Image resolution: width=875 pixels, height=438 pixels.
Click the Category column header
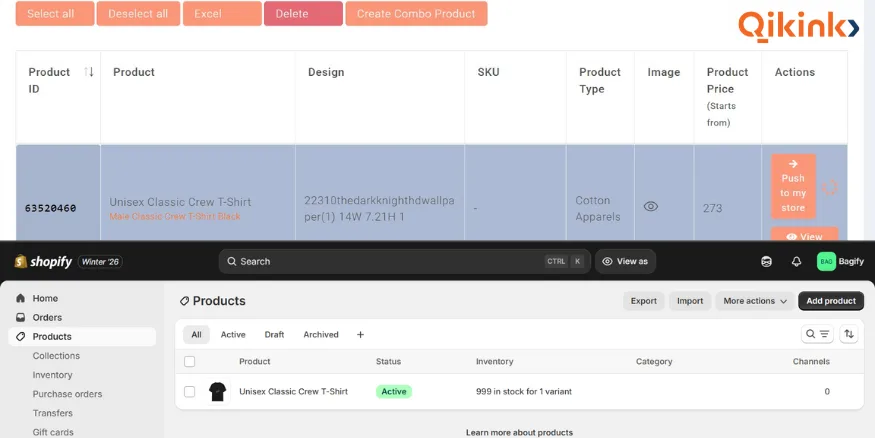pos(654,362)
